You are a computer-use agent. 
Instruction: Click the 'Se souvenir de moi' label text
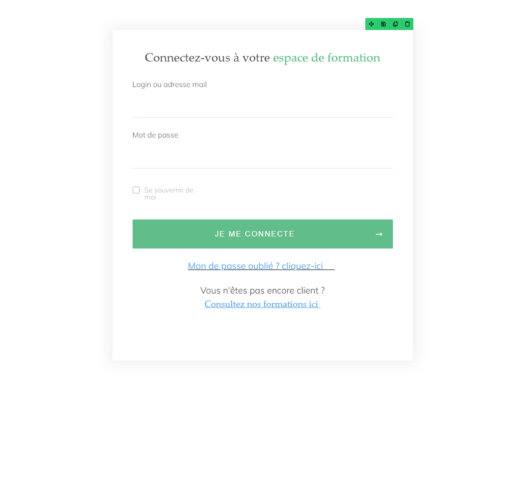point(169,193)
